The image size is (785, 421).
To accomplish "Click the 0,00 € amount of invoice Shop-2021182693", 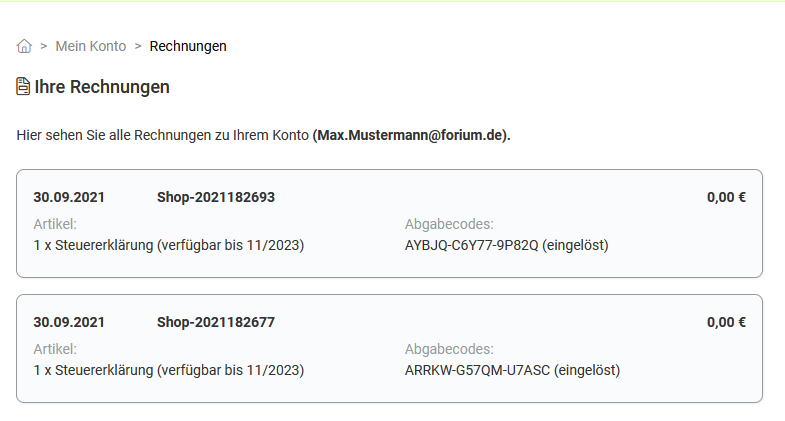I will pos(726,197).
